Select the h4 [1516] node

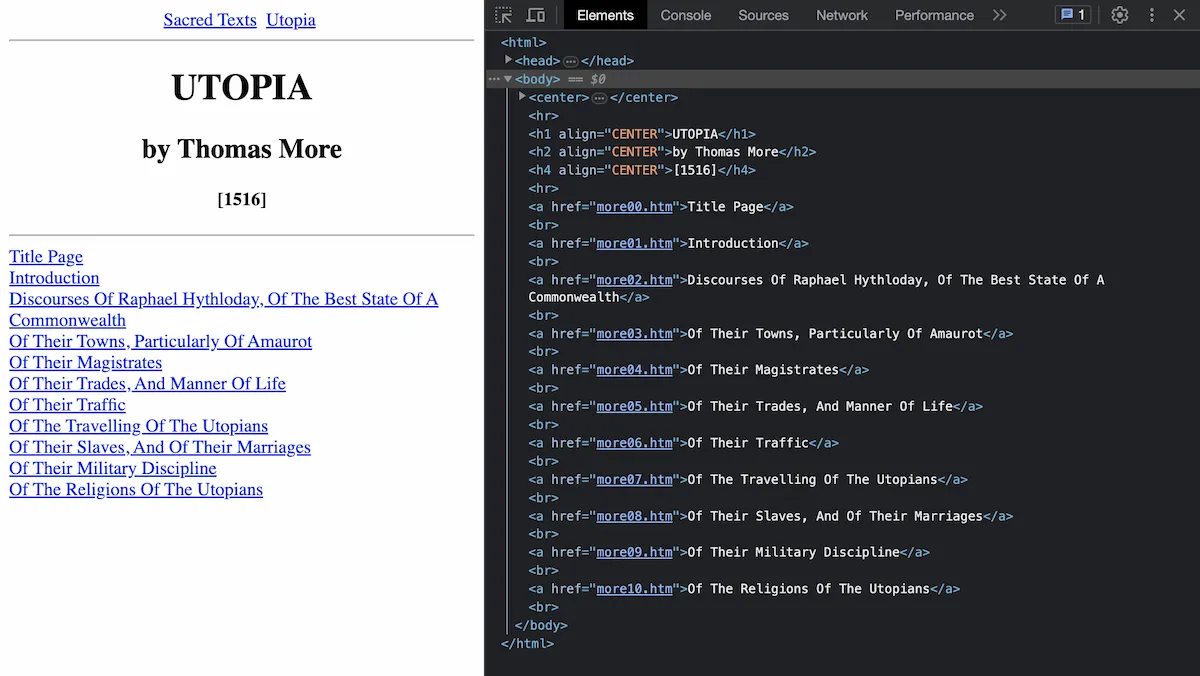click(x=642, y=170)
